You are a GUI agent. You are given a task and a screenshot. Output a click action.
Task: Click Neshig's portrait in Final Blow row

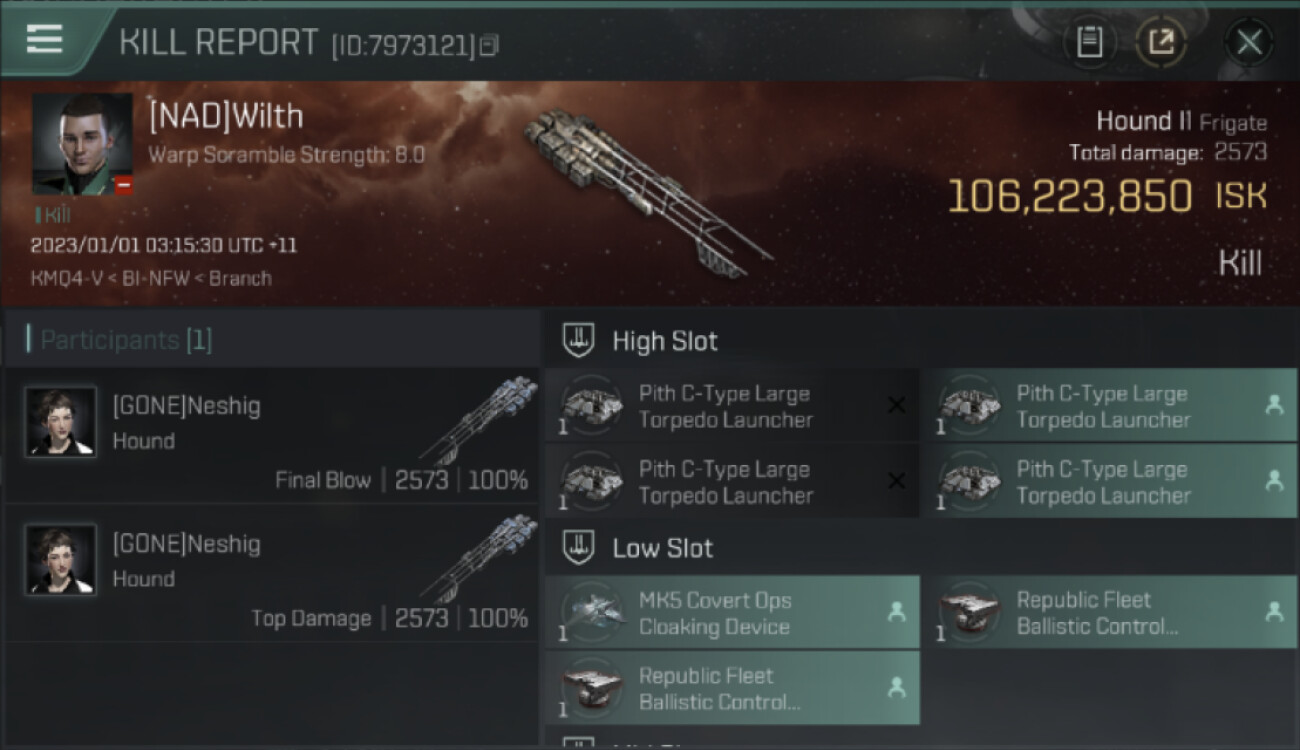point(61,422)
